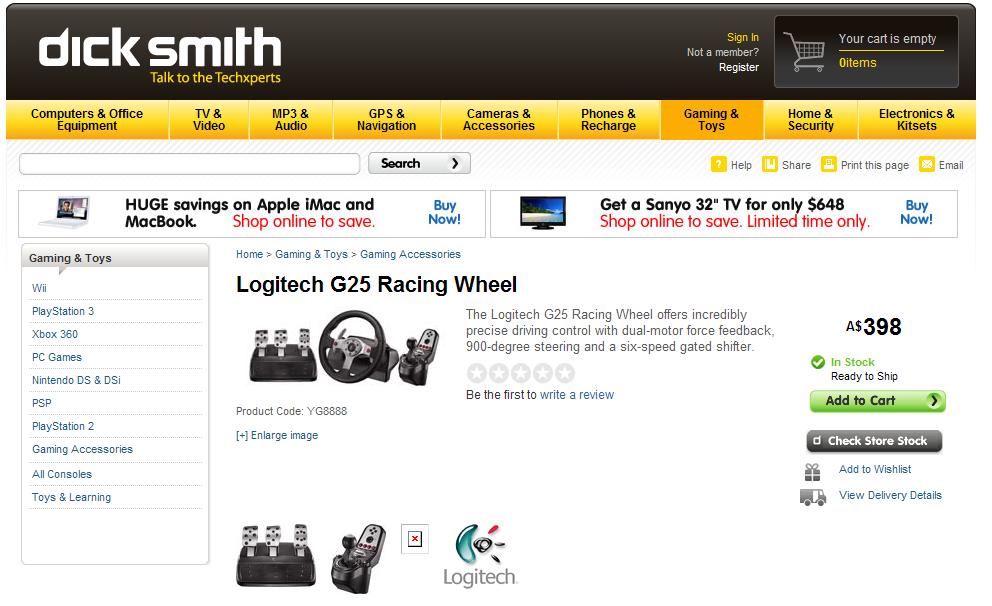Viewport: 992px width, 606px height.
Task: Open Phones & Recharge menu
Action: click(609, 120)
